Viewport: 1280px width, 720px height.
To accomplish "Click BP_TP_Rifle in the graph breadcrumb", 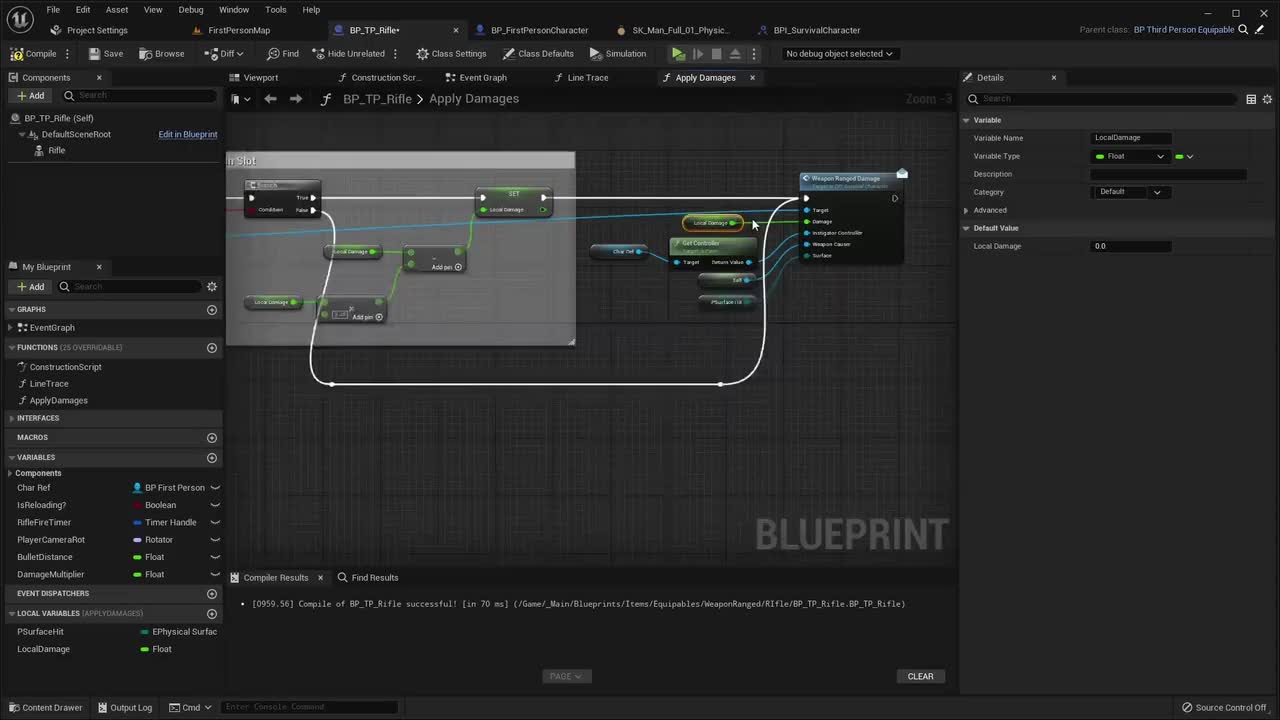I will click(x=377, y=99).
